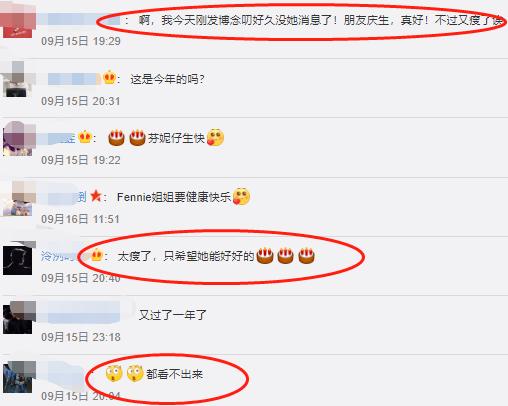The height and width of the screenshot is (406, 508).
Task: Click first surprised emoji before "都看不出来"
Action: click(x=114, y=373)
